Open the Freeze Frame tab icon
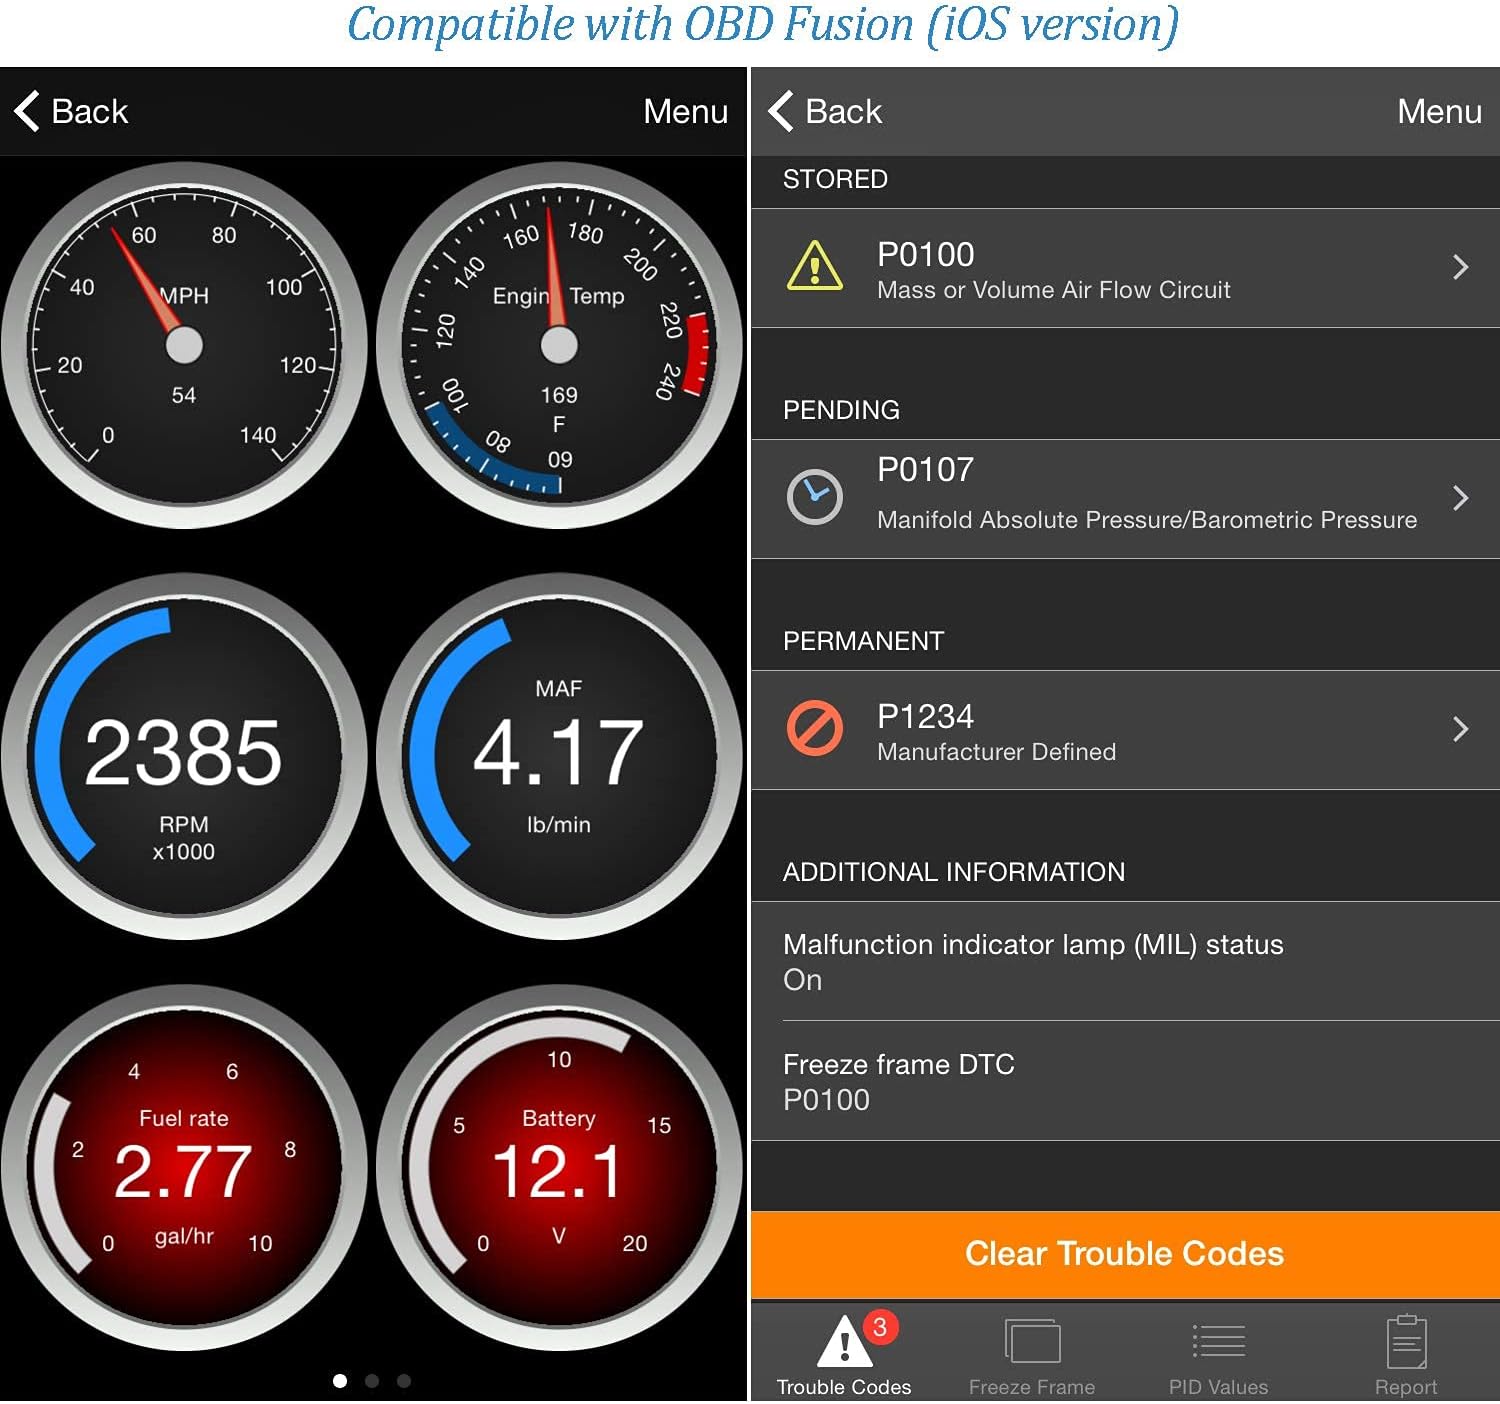The height and width of the screenshot is (1404, 1500). (x=1032, y=1343)
